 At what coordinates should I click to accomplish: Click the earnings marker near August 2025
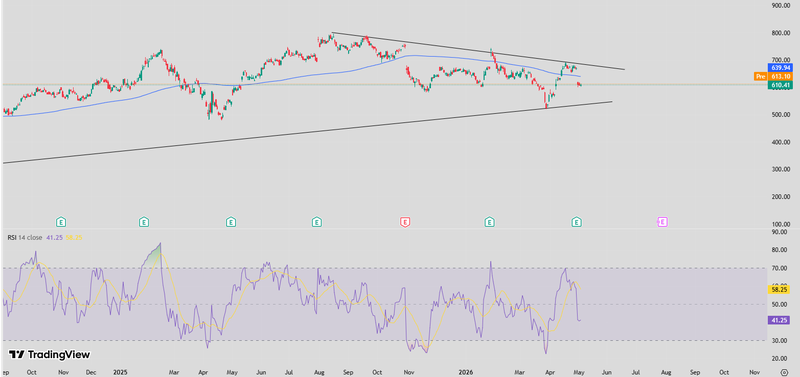pyautogui.click(x=317, y=222)
